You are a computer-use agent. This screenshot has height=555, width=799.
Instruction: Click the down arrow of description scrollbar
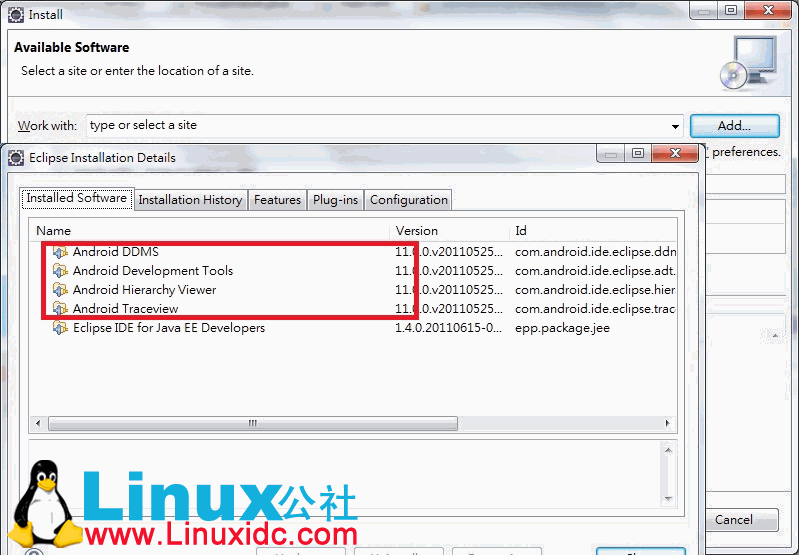pos(669,499)
